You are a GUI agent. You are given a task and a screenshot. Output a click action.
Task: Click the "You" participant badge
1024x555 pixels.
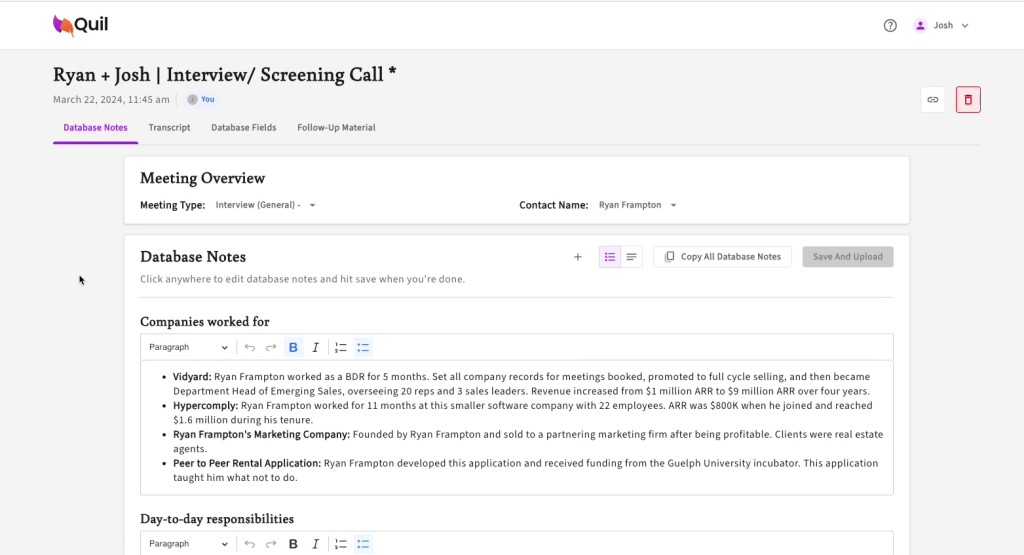(201, 99)
